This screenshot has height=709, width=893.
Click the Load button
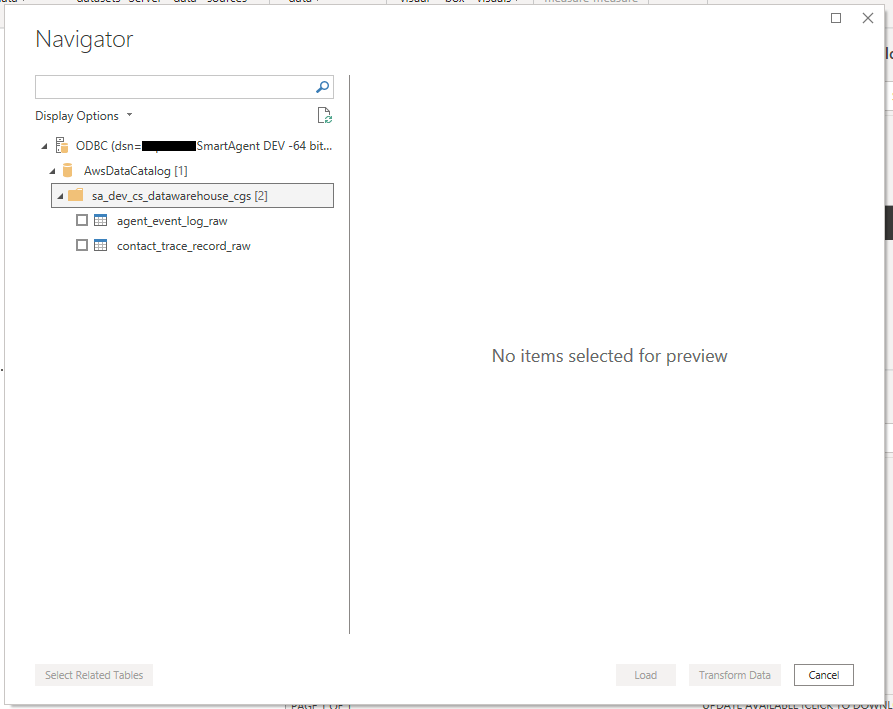[645, 675]
